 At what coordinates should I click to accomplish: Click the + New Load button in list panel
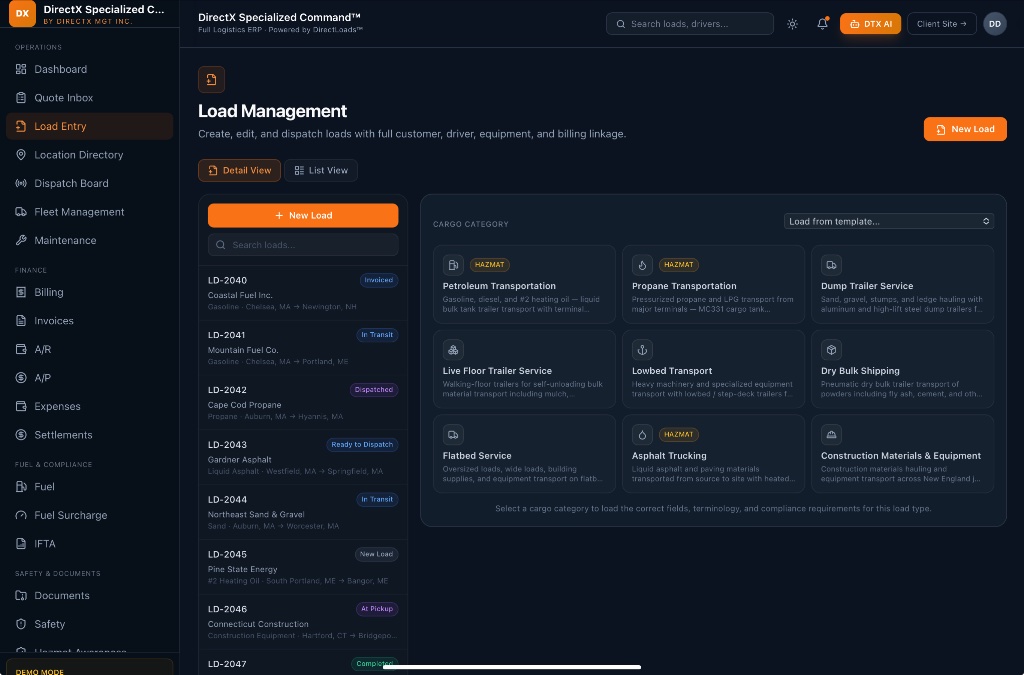(x=303, y=215)
